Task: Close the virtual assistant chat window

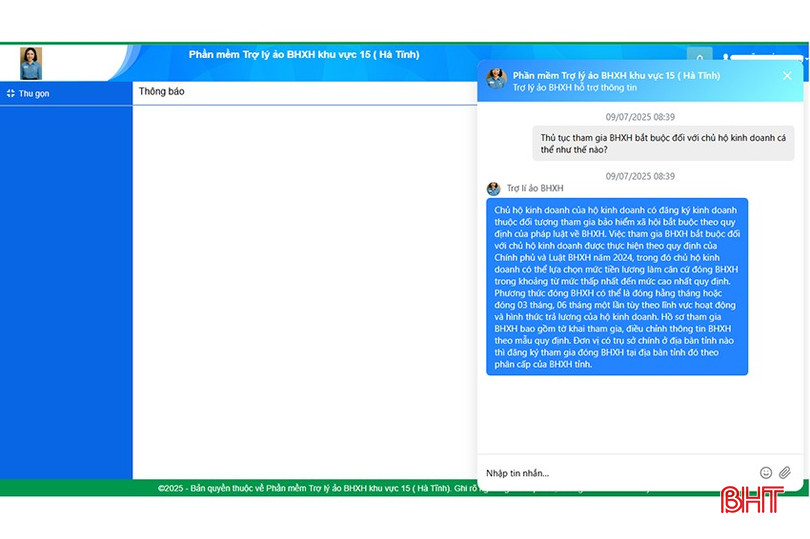Action: click(x=787, y=76)
